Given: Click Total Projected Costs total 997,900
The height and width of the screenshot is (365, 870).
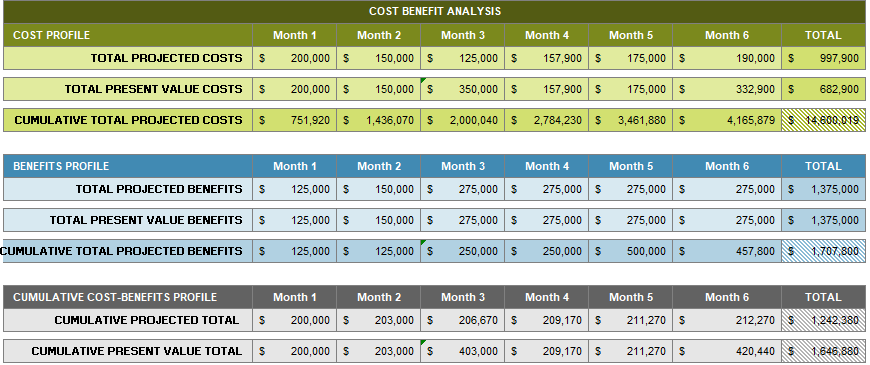Looking at the screenshot, I should (x=824, y=58).
